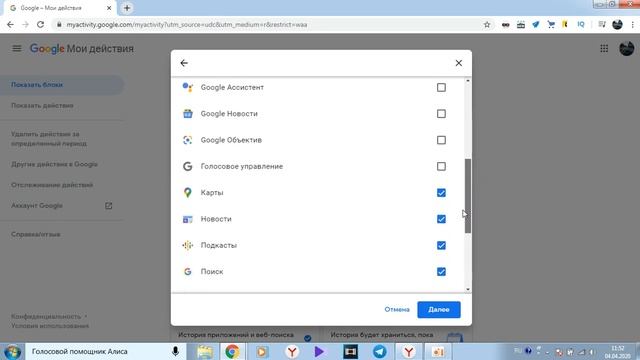The image size is (640, 360).
Task: Click the Новости news icon
Action: 187,219
